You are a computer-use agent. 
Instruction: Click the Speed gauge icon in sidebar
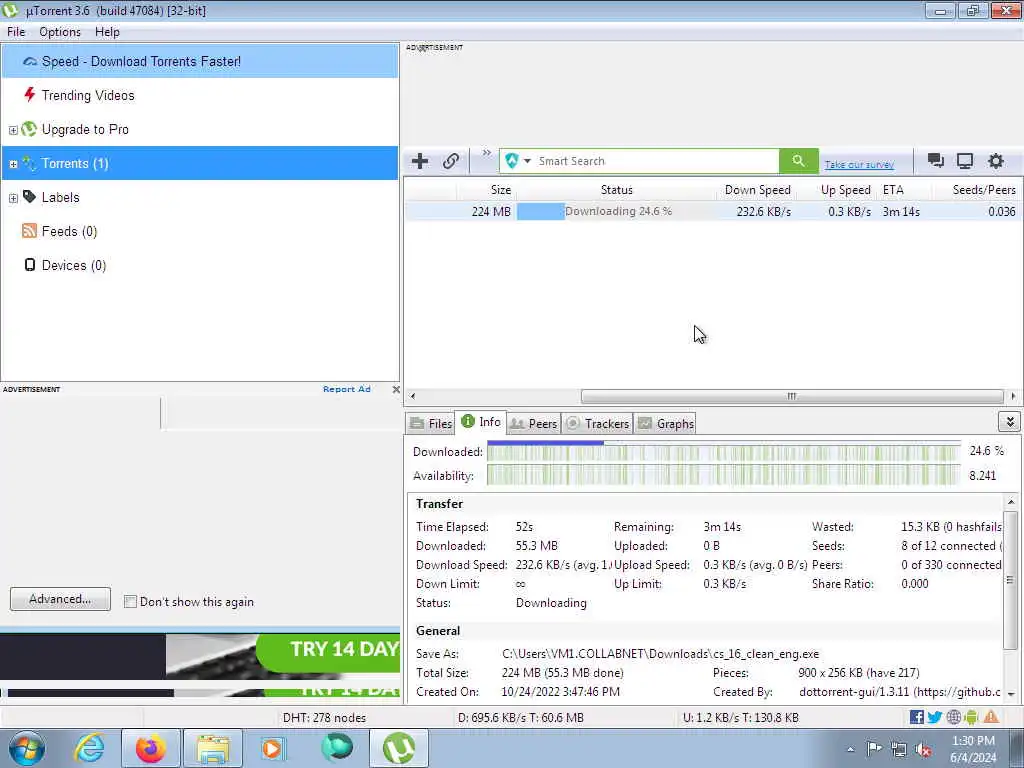pyautogui.click(x=29, y=61)
